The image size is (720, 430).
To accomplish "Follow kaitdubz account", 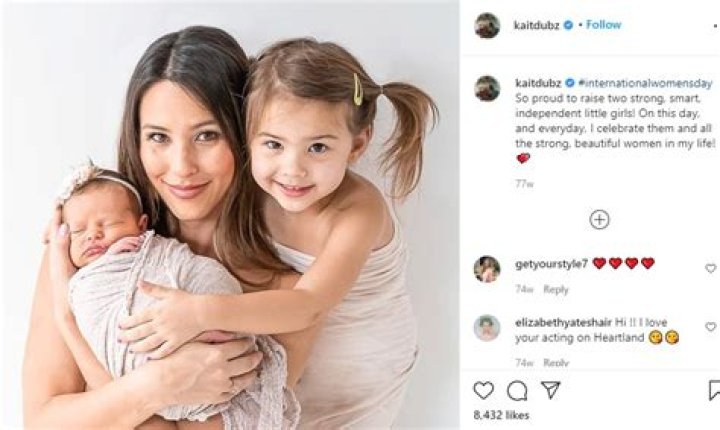I will point(603,25).
